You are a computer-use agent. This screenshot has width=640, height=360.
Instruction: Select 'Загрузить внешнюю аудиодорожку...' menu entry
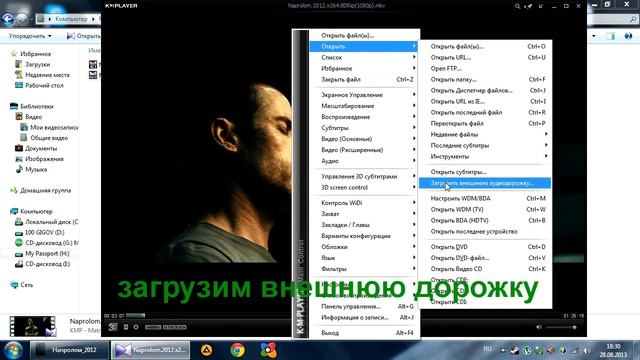[485, 183]
